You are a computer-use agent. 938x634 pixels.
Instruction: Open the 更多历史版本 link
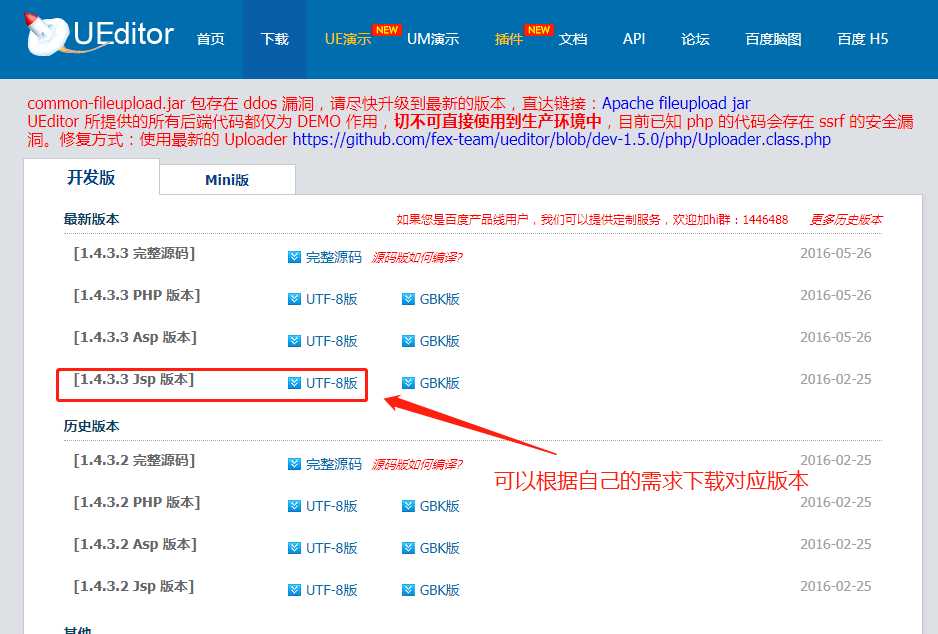pyautogui.click(x=846, y=220)
